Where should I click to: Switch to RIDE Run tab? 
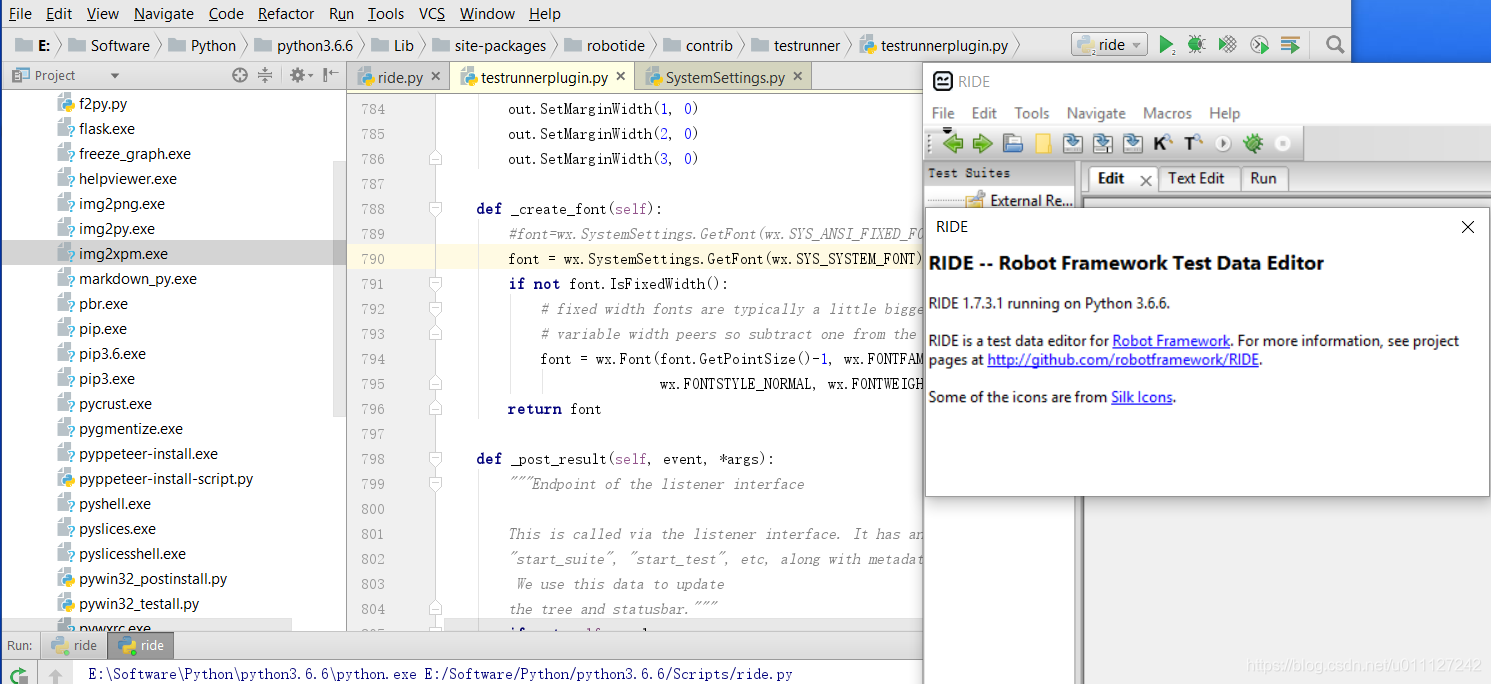1264,178
